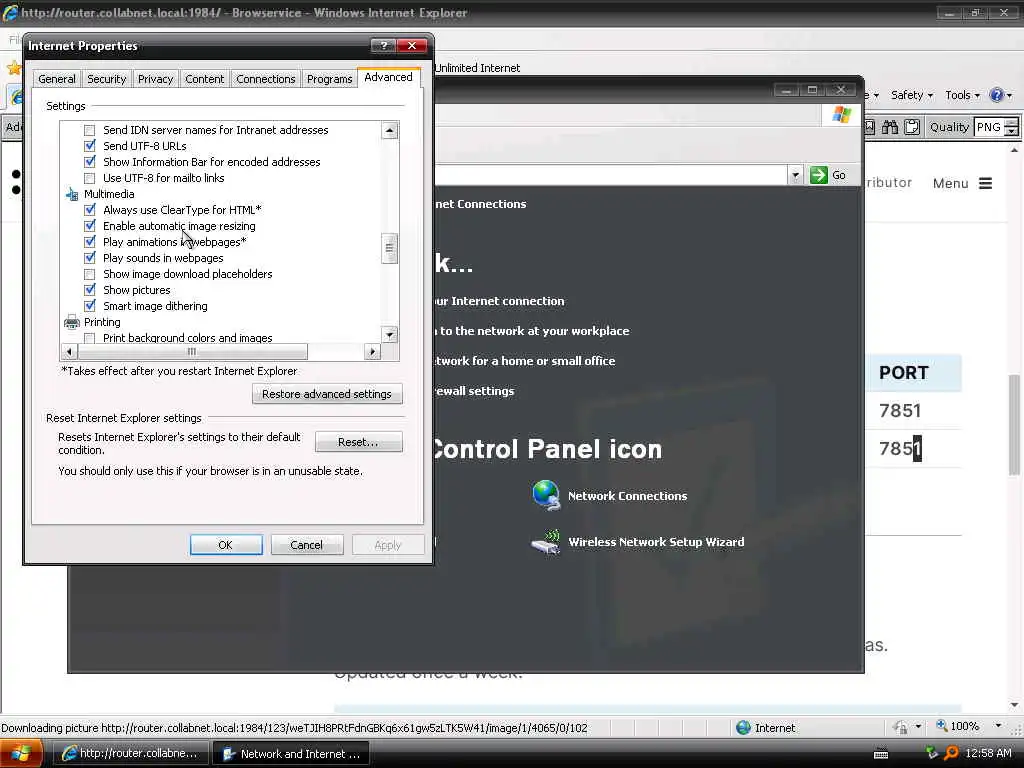The image size is (1024, 768).
Task: Open the zoom level 100% dropdown arrow
Action: [998, 726]
